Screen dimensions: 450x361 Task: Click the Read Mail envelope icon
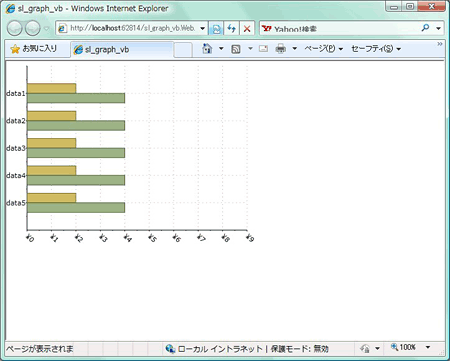[x=263, y=49]
